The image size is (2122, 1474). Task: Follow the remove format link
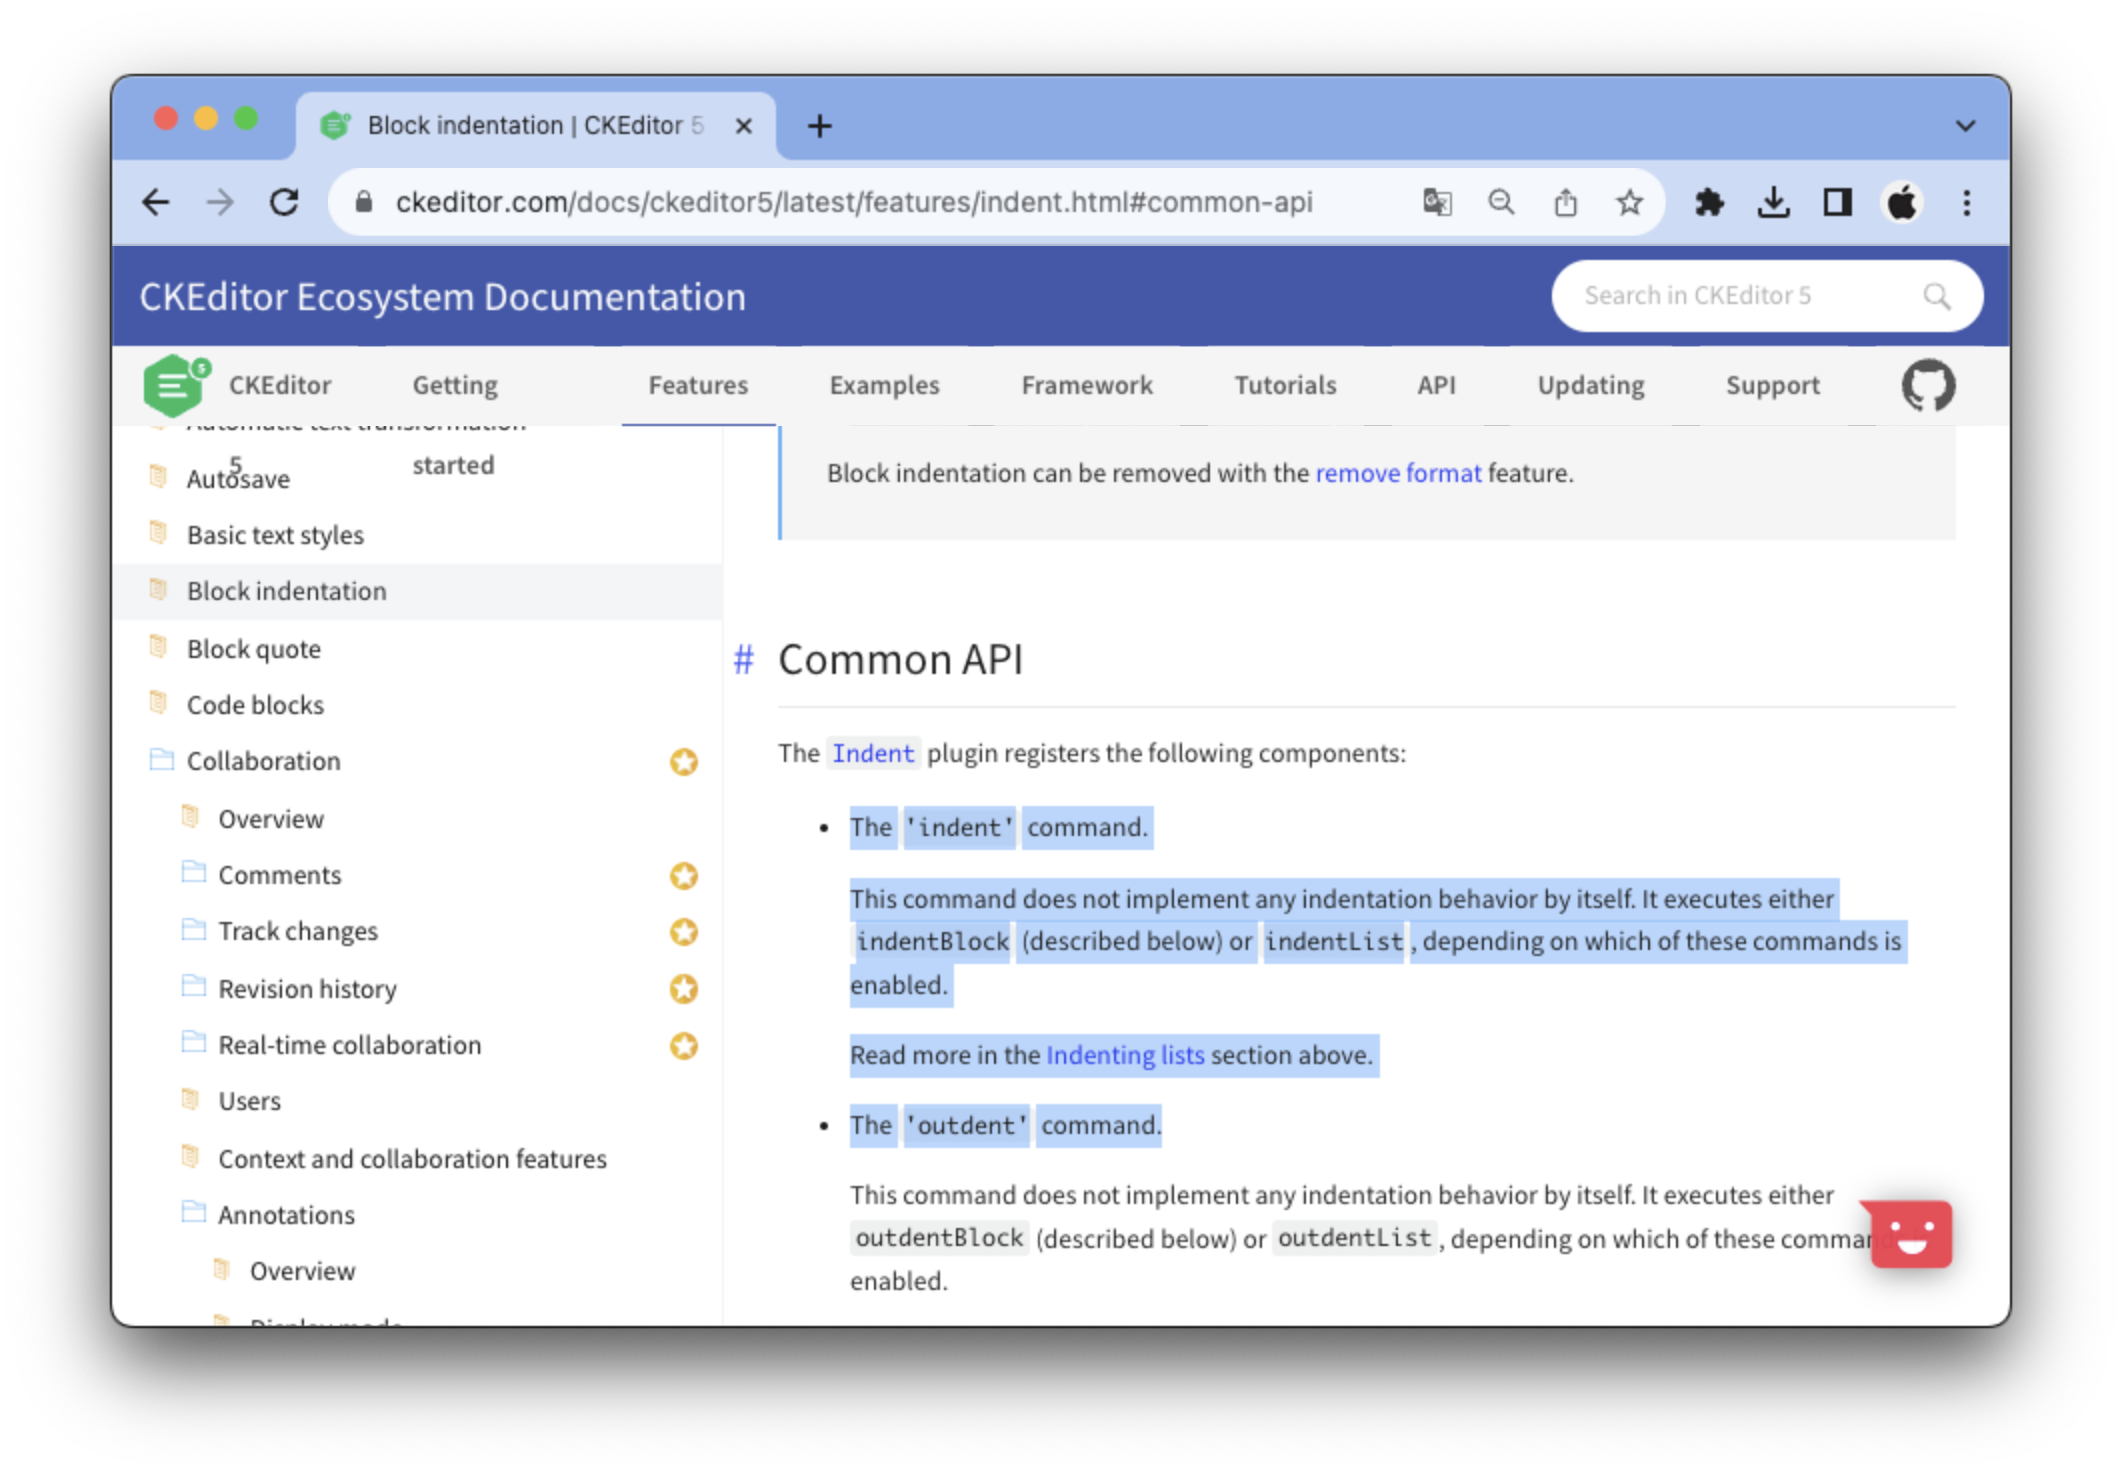coord(1397,473)
